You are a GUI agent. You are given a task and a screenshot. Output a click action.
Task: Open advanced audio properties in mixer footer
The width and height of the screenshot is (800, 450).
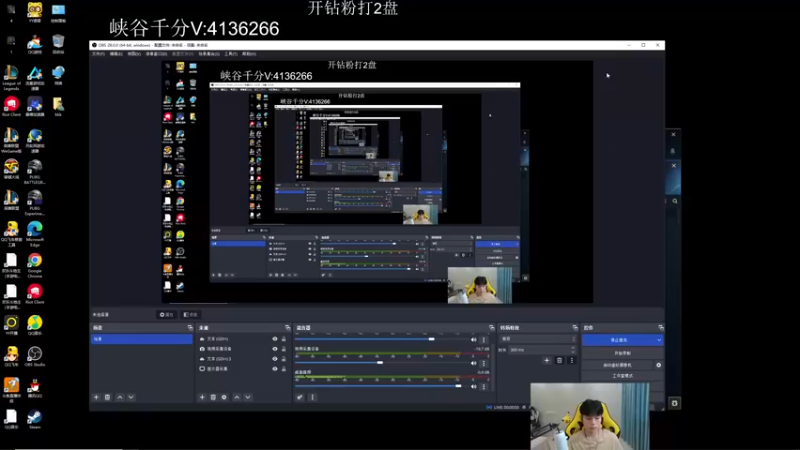pyautogui.click(x=300, y=397)
